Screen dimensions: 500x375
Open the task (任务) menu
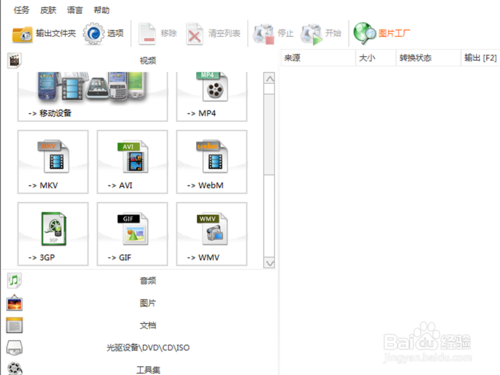click(x=21, y=10)
